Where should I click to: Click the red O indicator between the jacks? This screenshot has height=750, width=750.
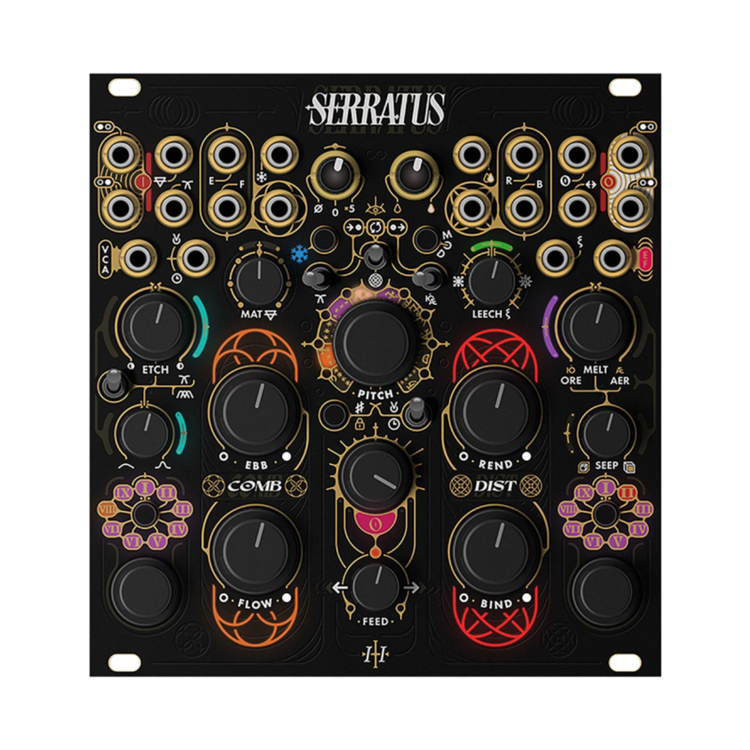(x=608, y=182)
